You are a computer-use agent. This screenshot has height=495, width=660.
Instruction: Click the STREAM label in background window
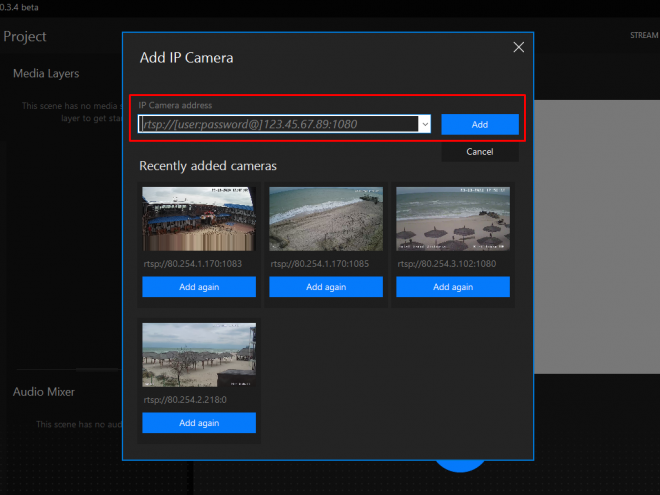[x=644, y=35]
